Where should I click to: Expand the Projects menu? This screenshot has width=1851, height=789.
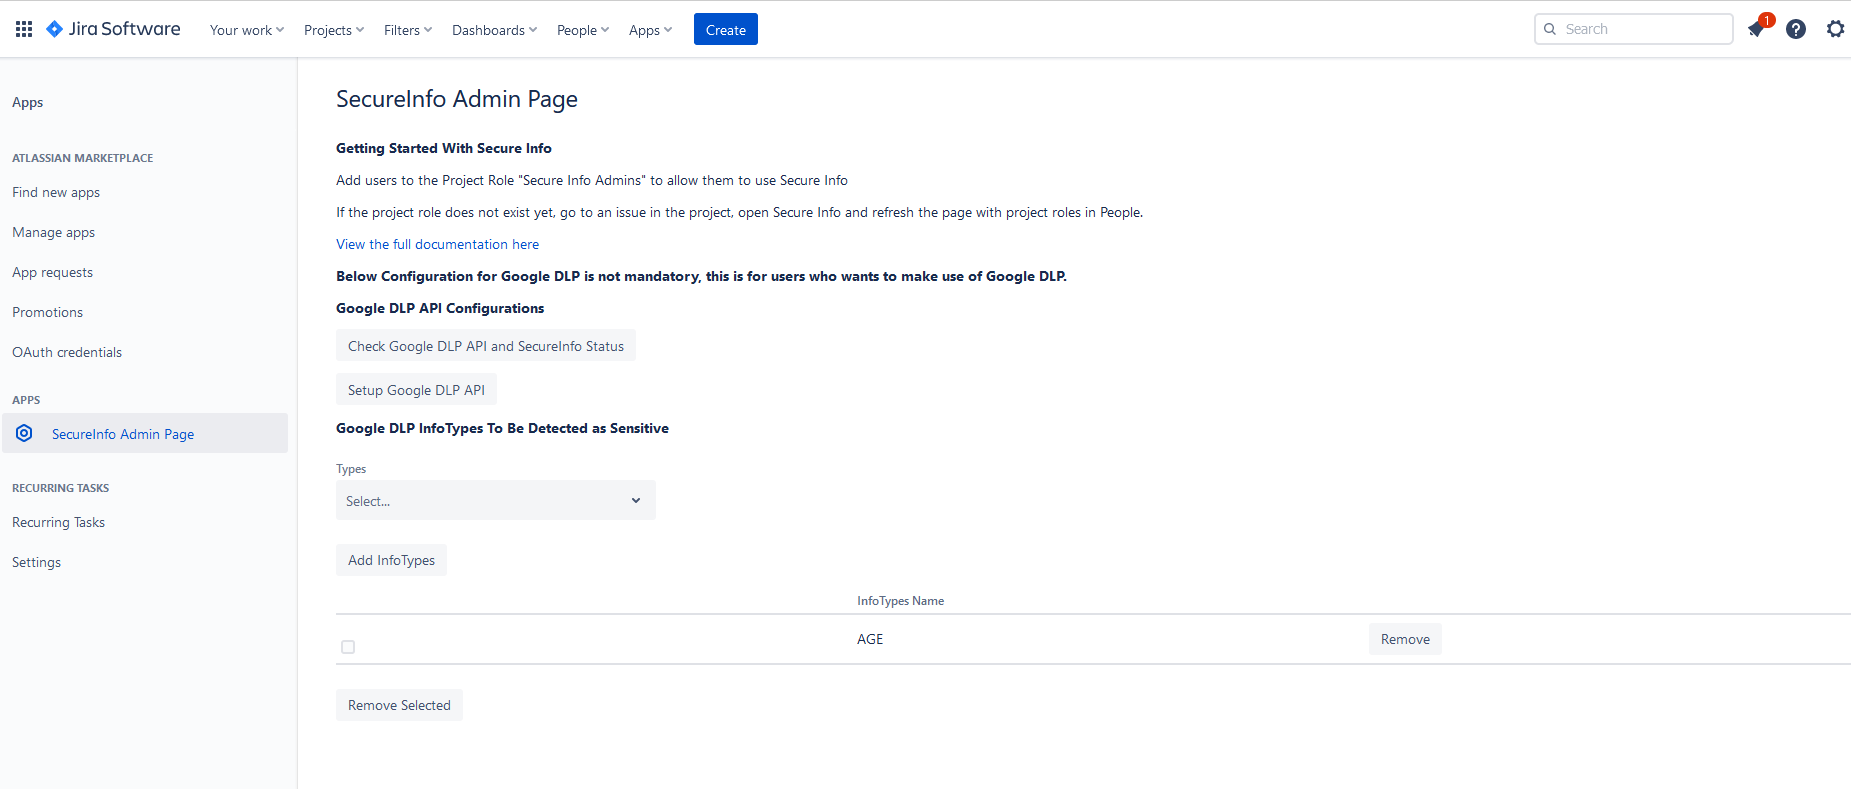click(x=334, y=30)
